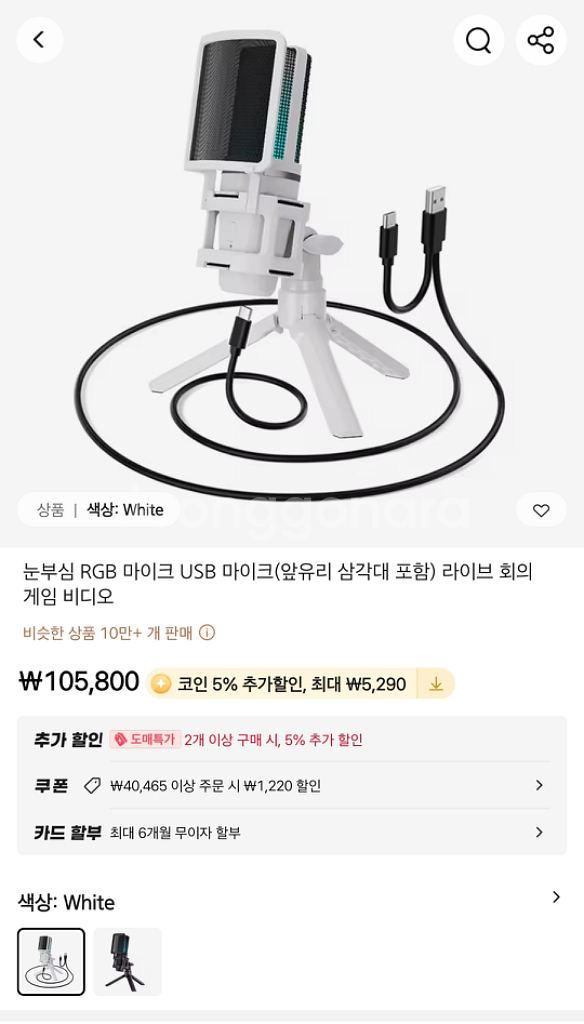Tap the gold coin icon

[x=161, y=684]
